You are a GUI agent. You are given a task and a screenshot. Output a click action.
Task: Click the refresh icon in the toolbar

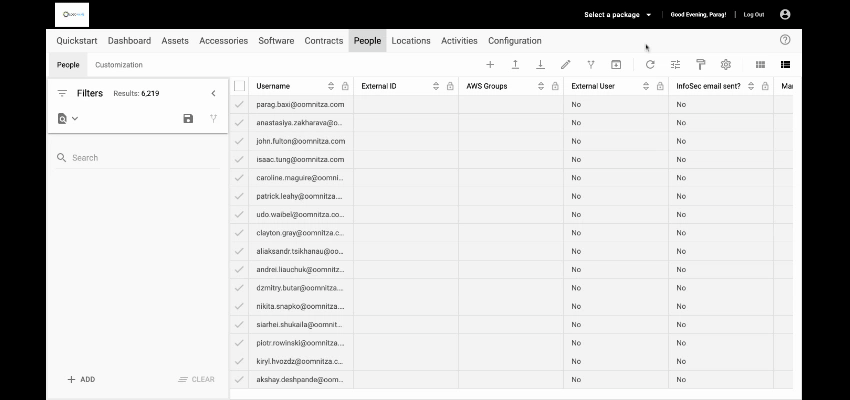click(650, 65)
